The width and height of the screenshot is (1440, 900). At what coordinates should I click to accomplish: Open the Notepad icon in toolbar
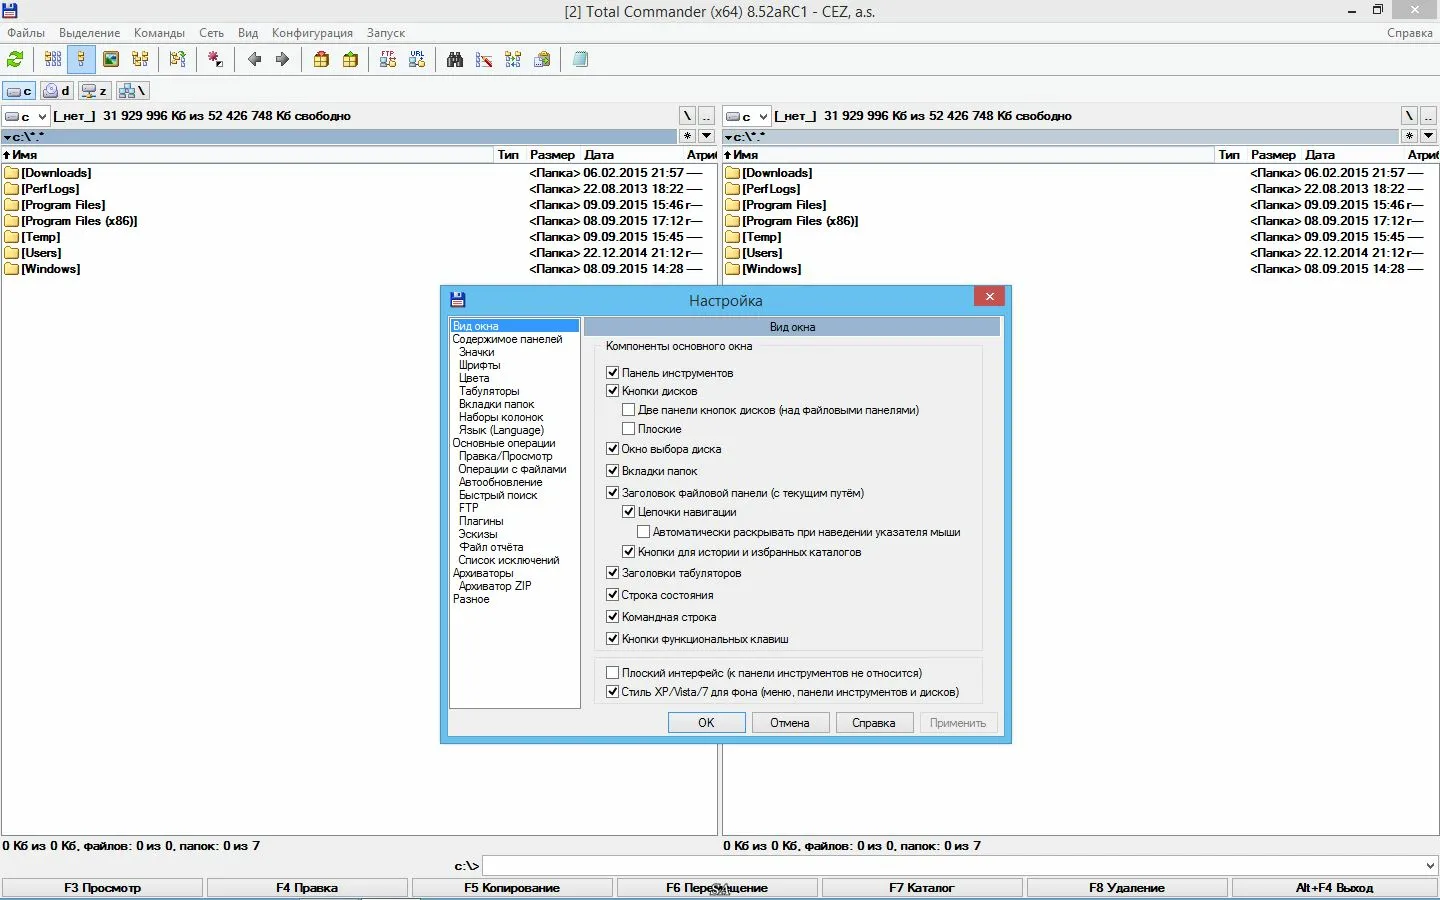click(580, 60)
